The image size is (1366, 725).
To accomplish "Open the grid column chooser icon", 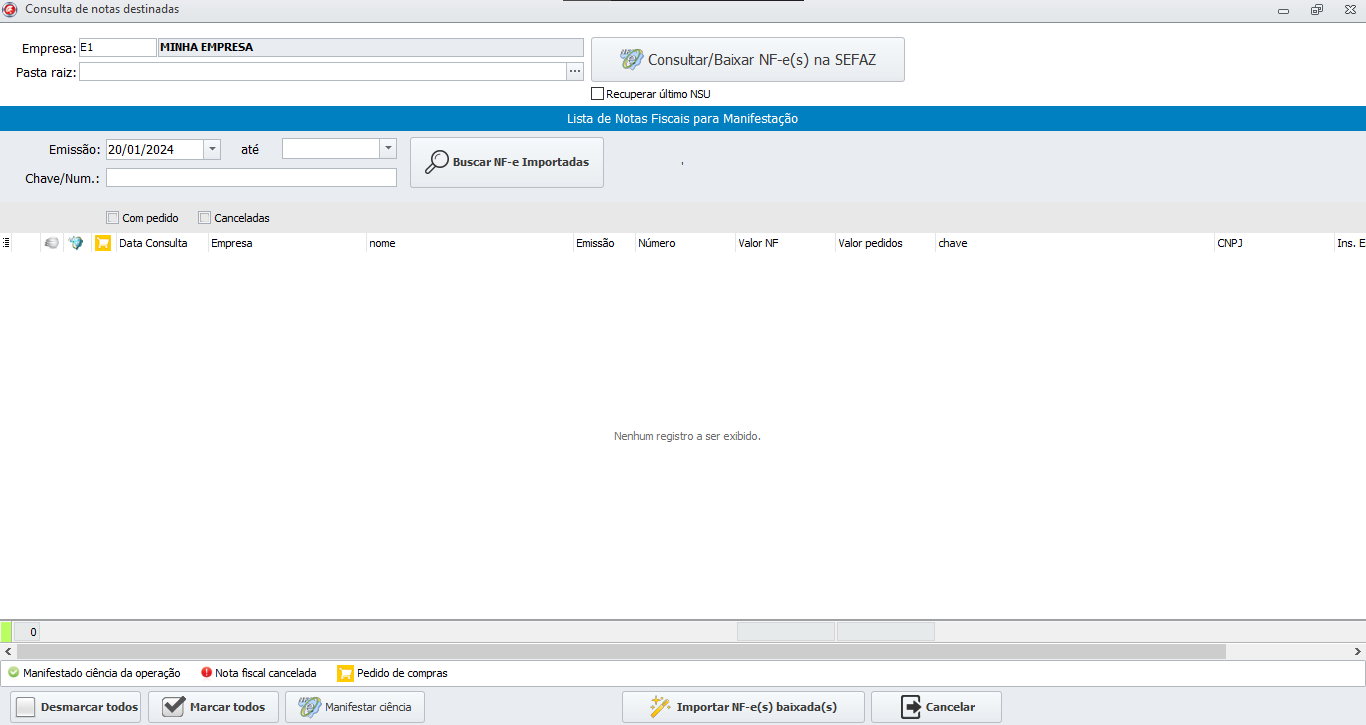I will (6, 243).
